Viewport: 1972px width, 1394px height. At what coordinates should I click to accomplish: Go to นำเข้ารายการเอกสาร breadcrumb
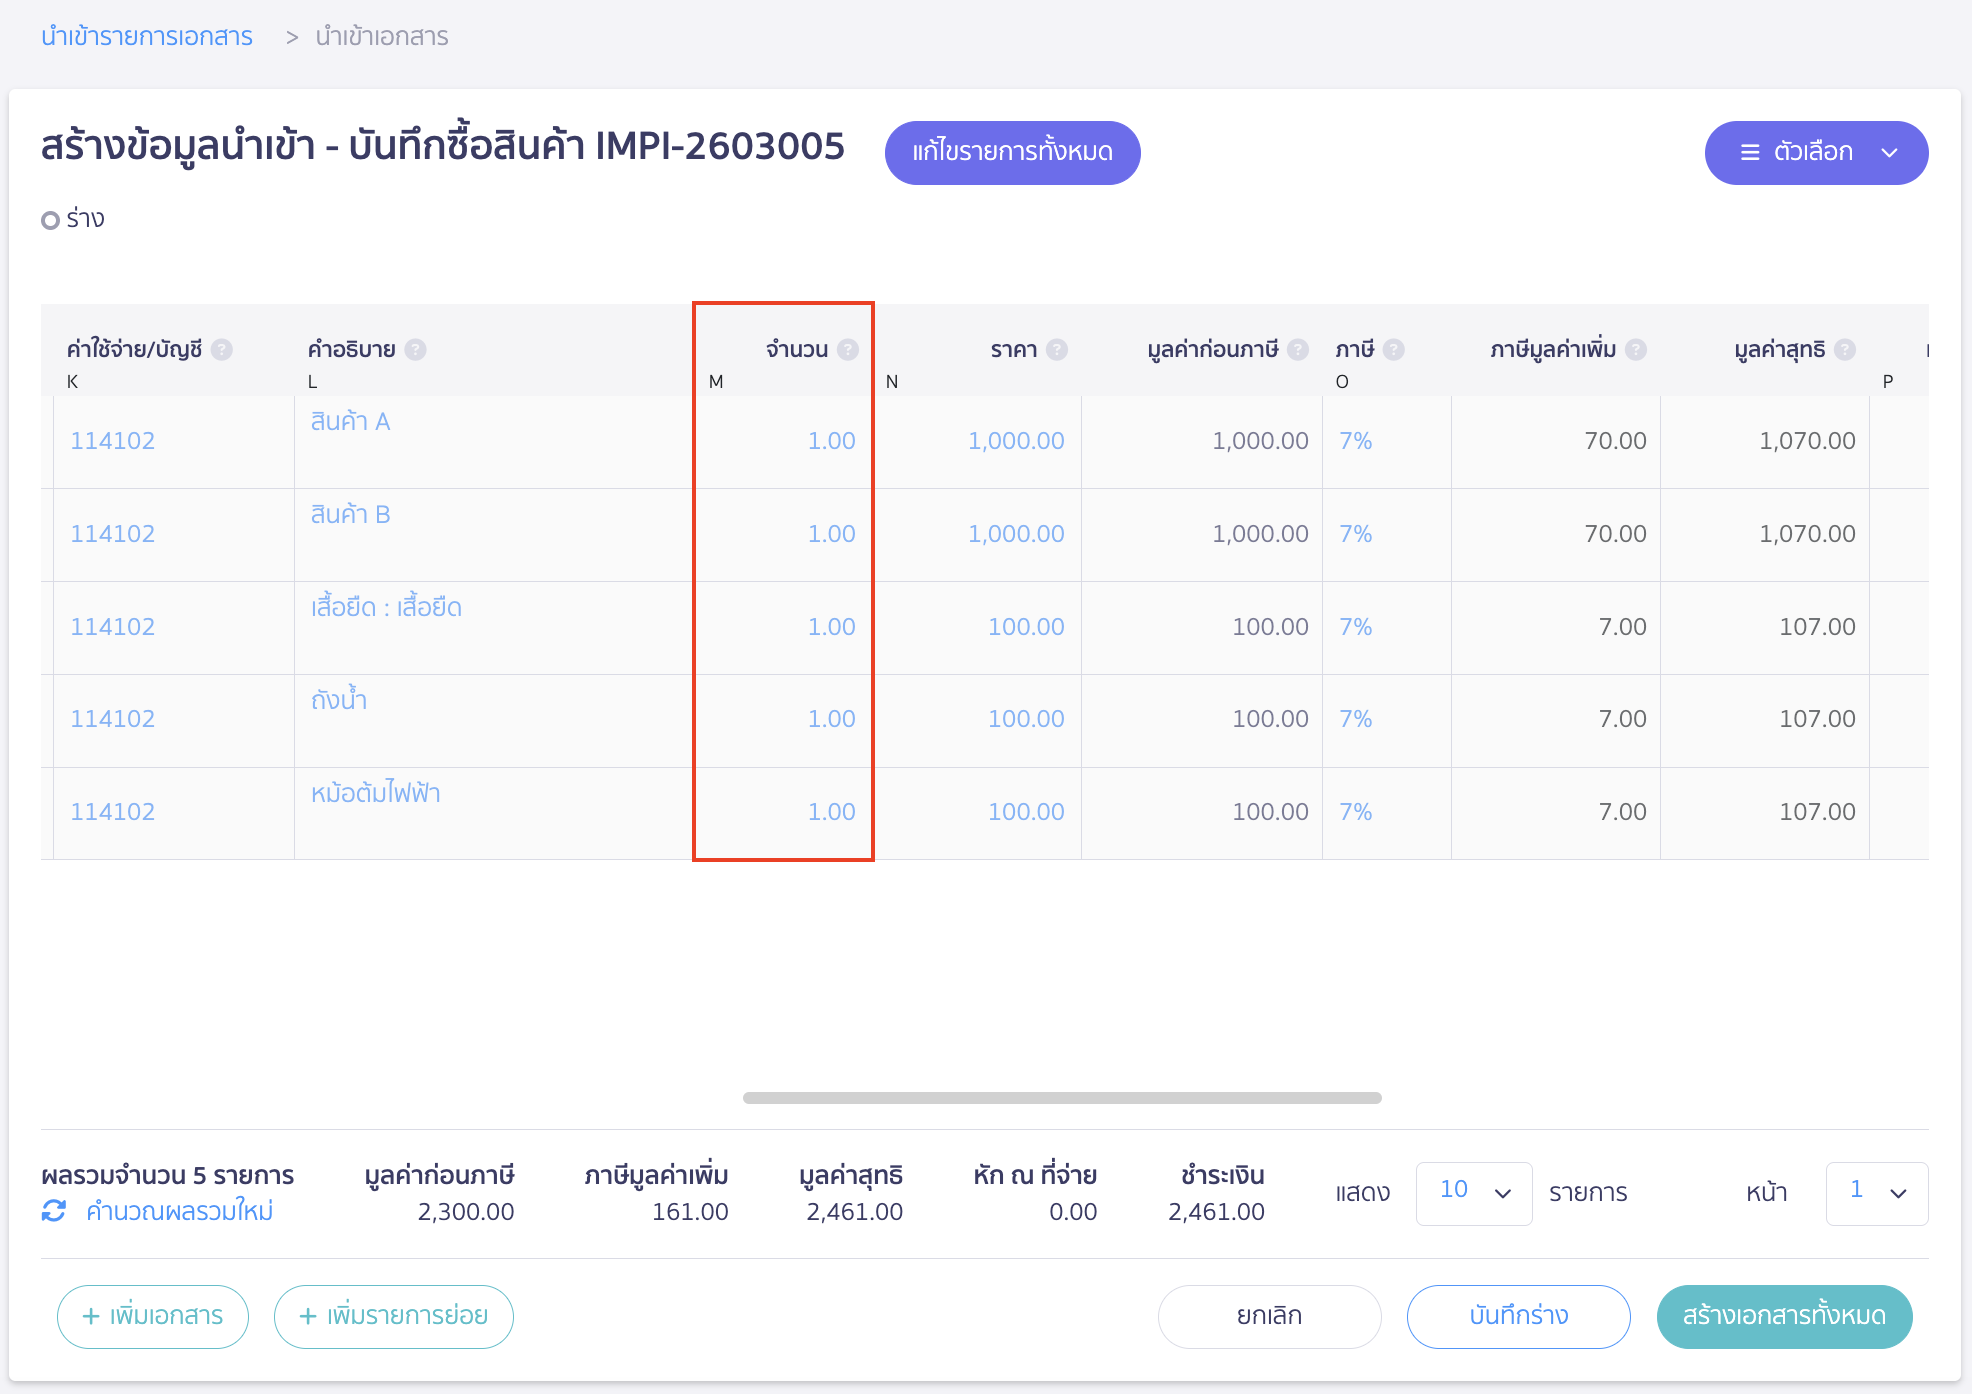pyautogui.click(x=147, y=37)
